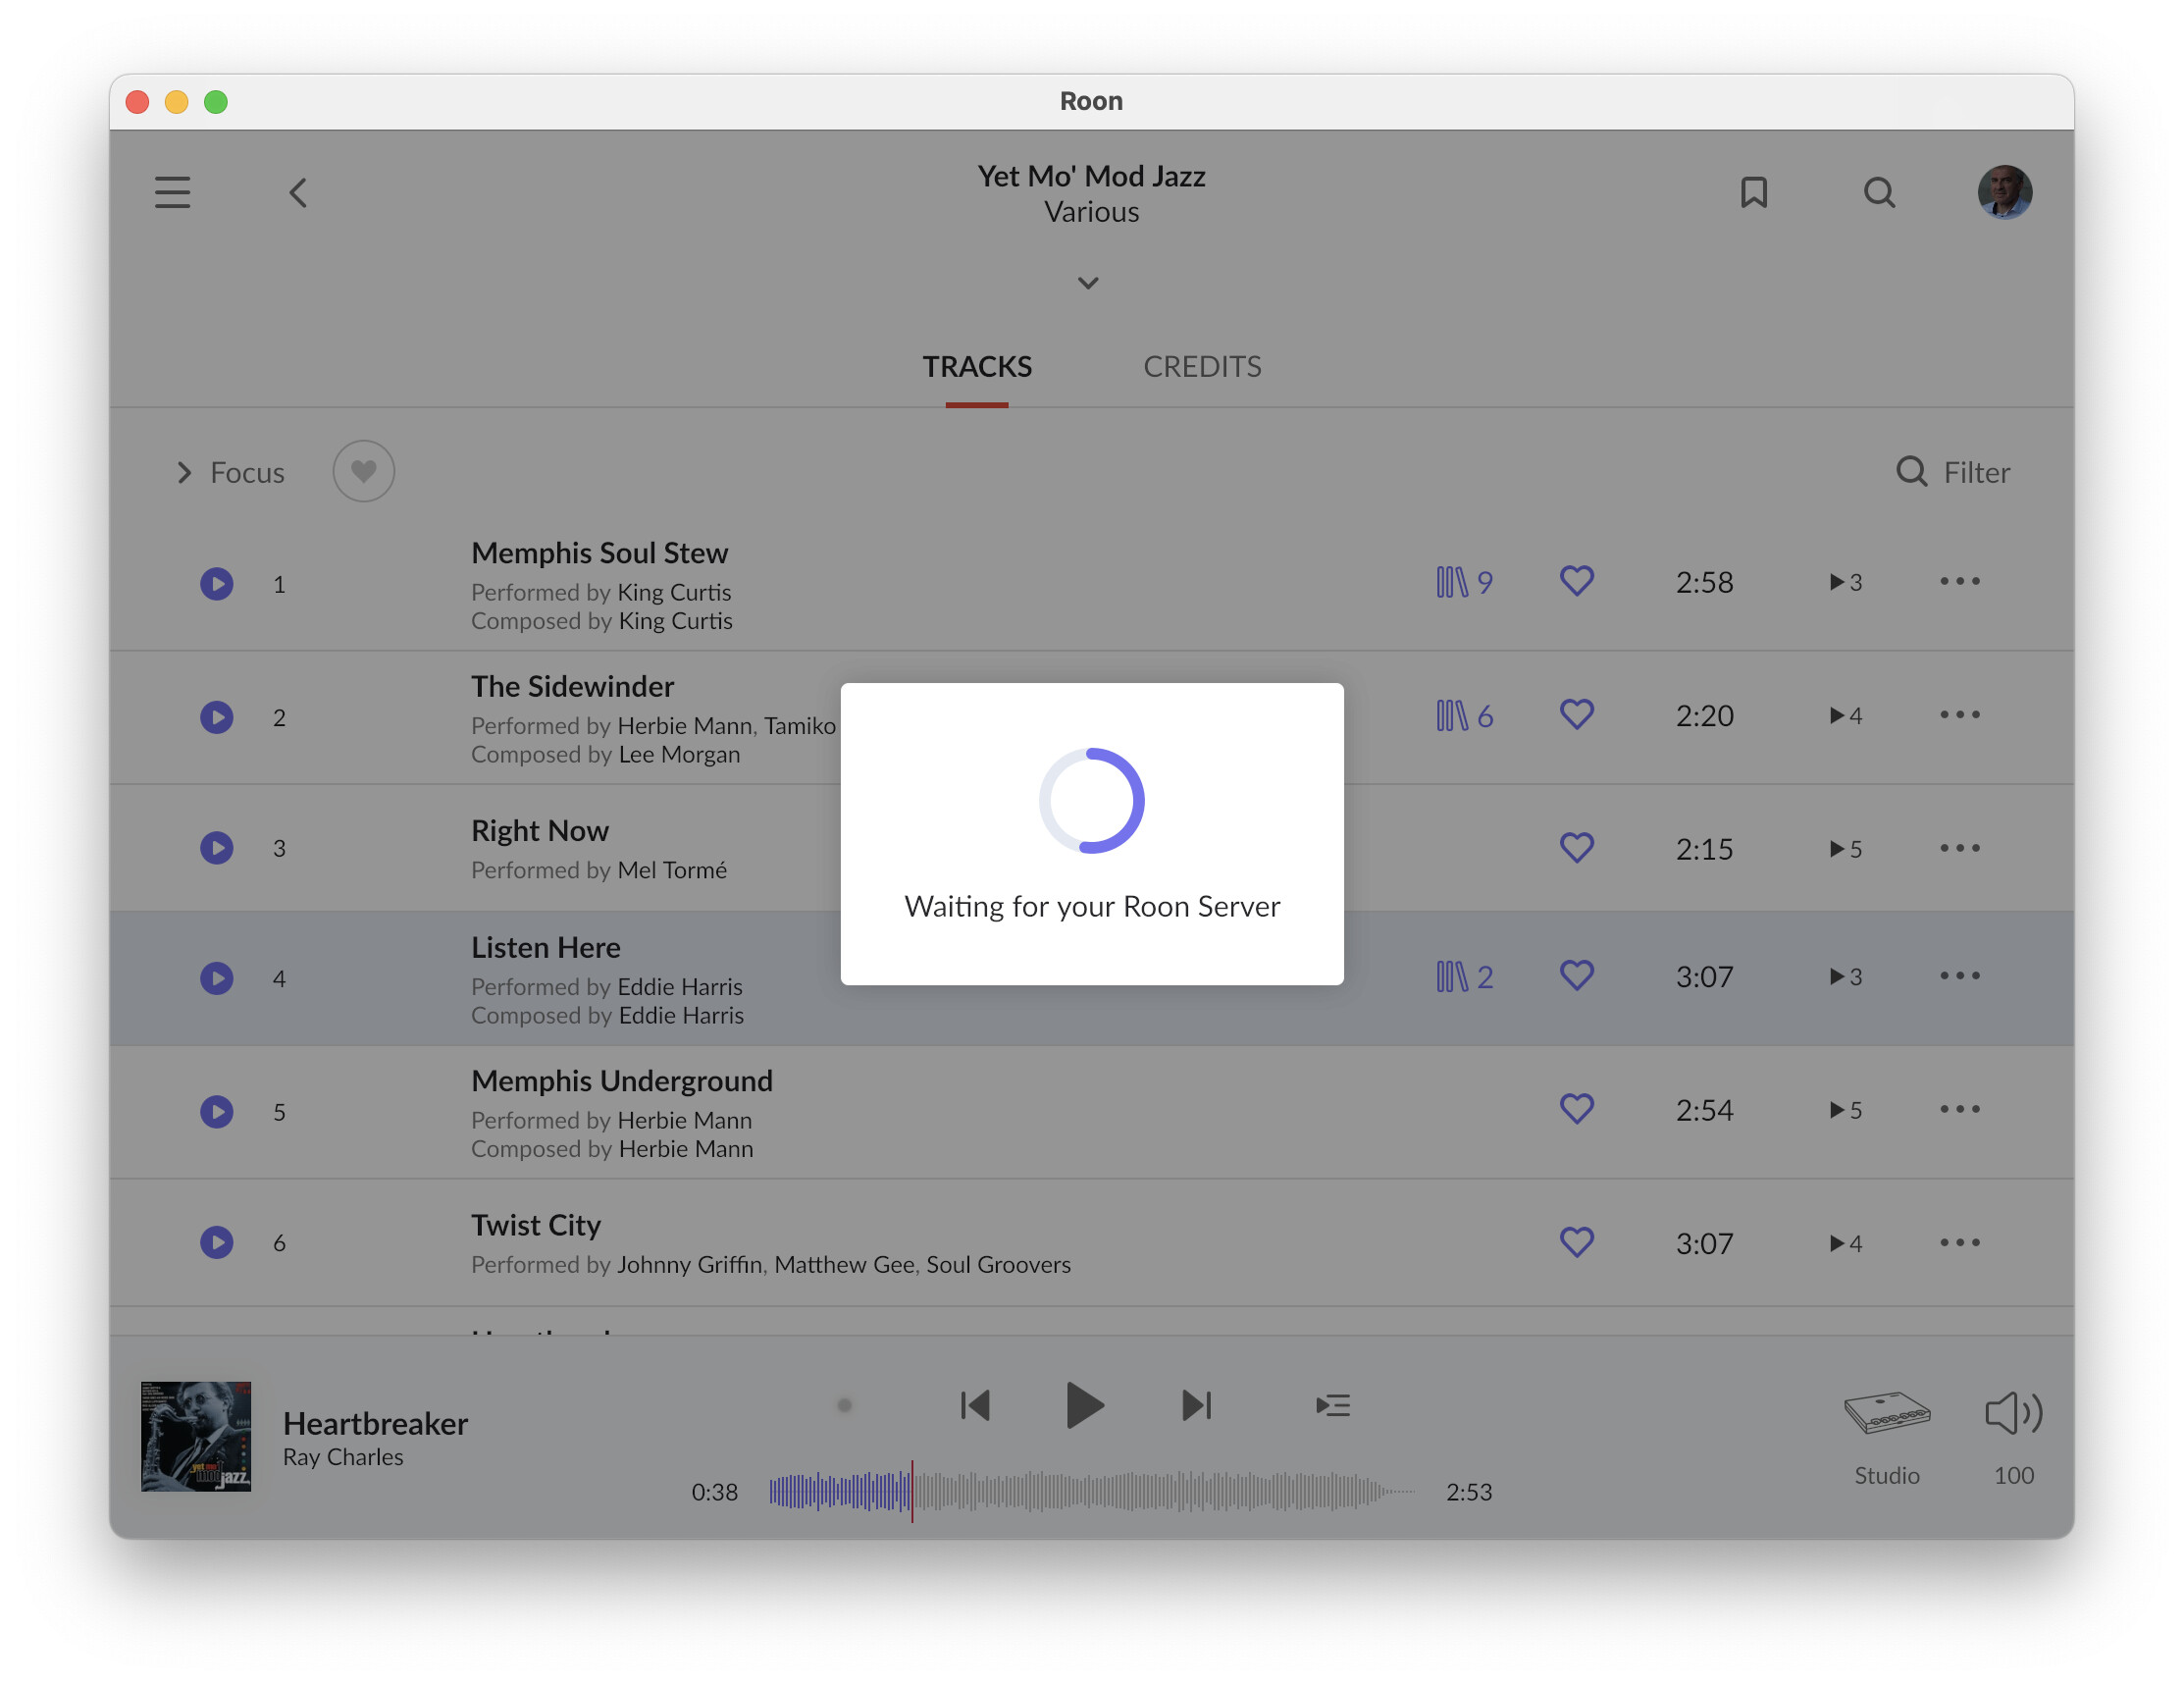The image size is (2184, 1684).
Task: Favorite the track Twist City
Action: (x=1576, y=1242)
